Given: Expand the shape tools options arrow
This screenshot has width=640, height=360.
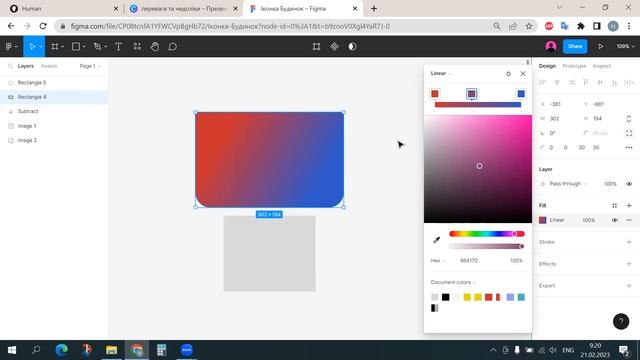Looking at the screenshot, I should tap(84, 47).
